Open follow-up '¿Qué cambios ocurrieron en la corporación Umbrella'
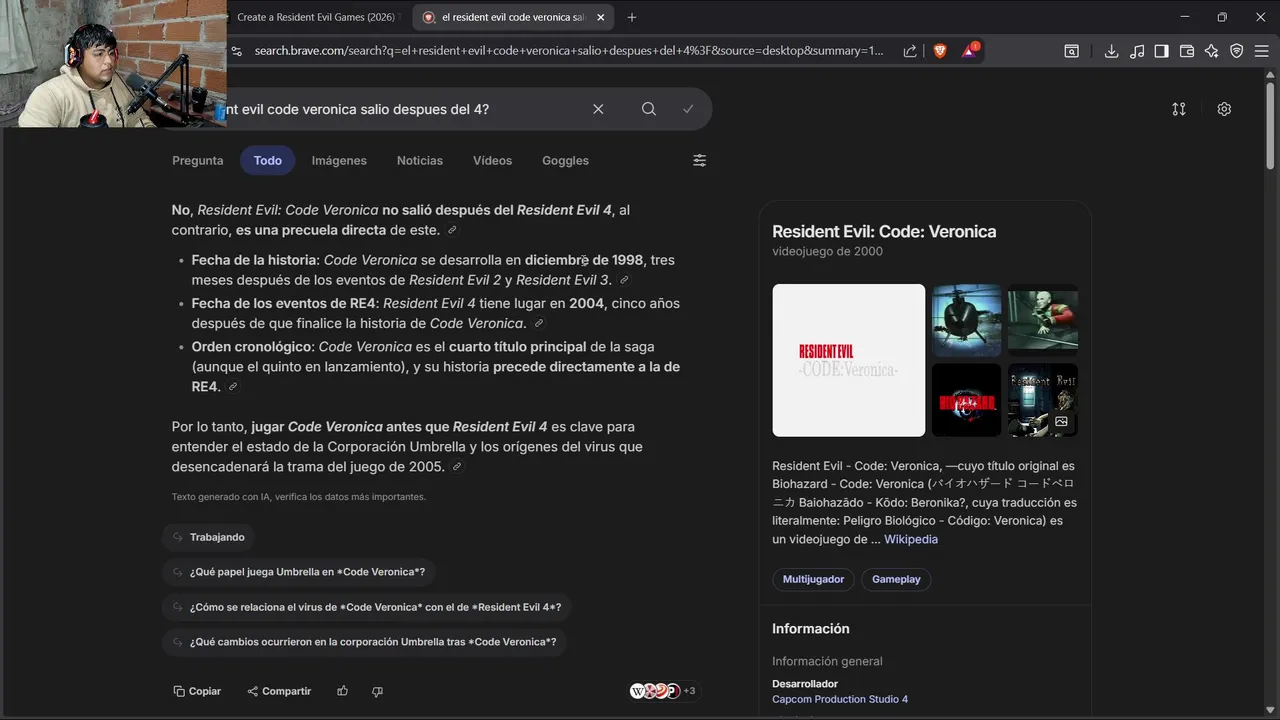This screenshot has width=1280, height=720. [364, 642]
